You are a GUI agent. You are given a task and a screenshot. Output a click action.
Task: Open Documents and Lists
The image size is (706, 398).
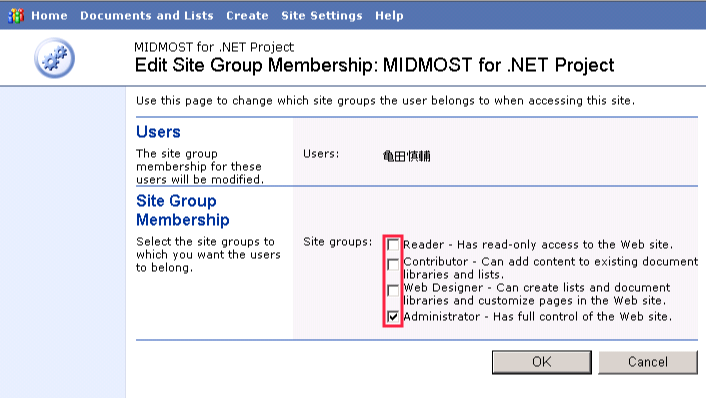coord(147,16)
